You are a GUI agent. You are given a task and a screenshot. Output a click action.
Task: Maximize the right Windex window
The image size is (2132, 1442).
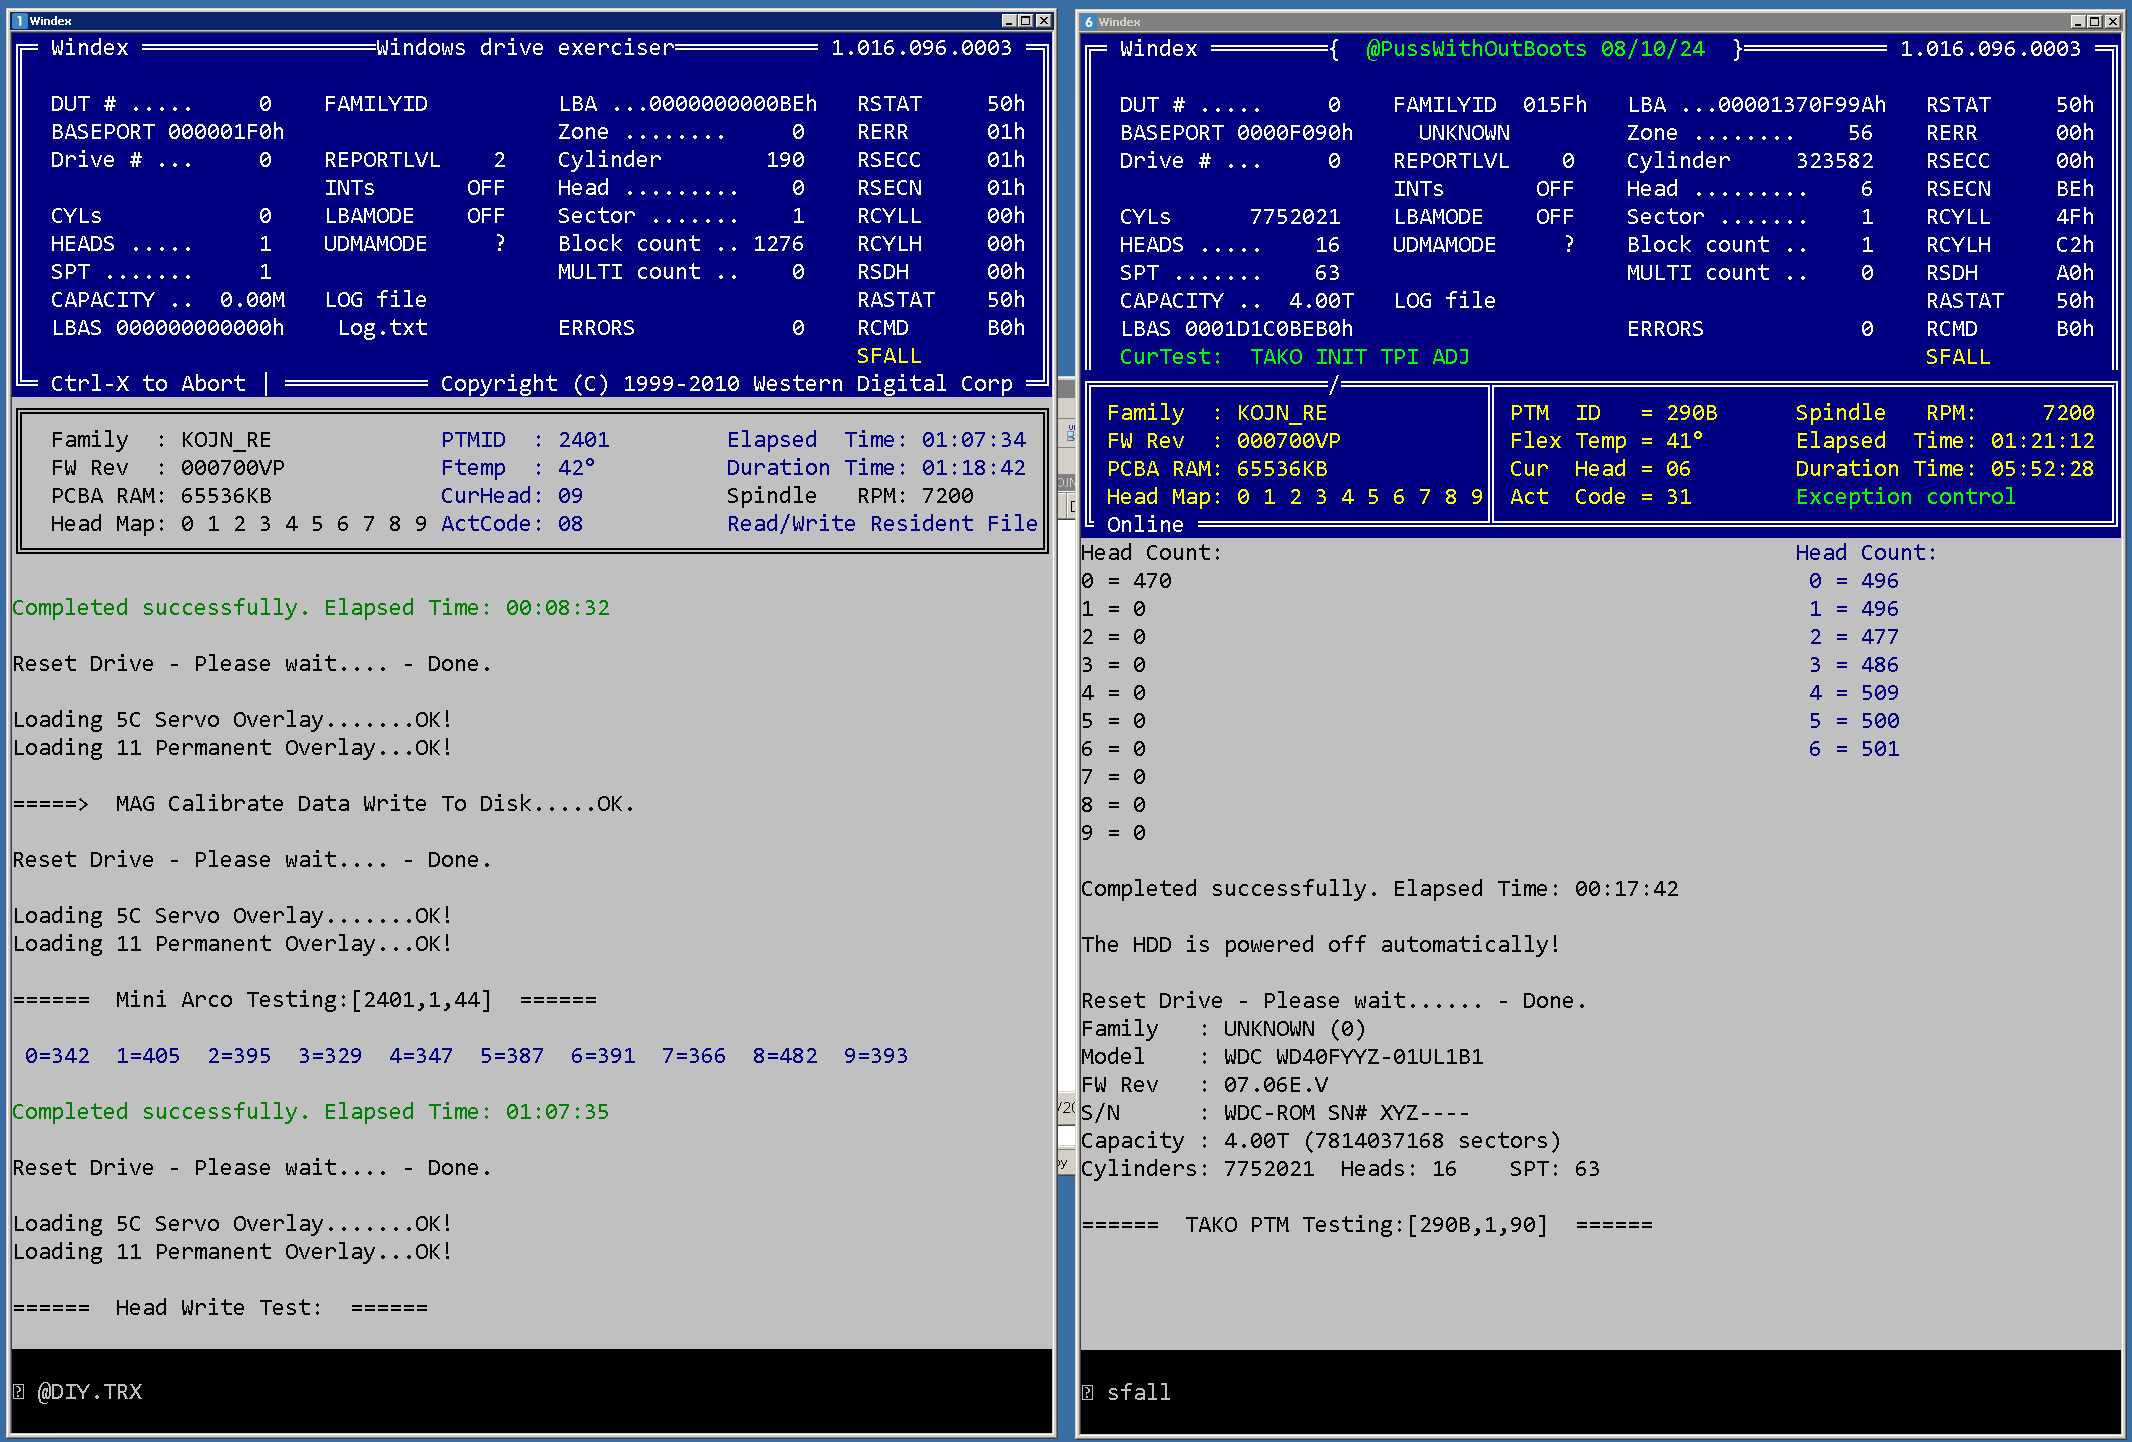[x=2095, y=22]
